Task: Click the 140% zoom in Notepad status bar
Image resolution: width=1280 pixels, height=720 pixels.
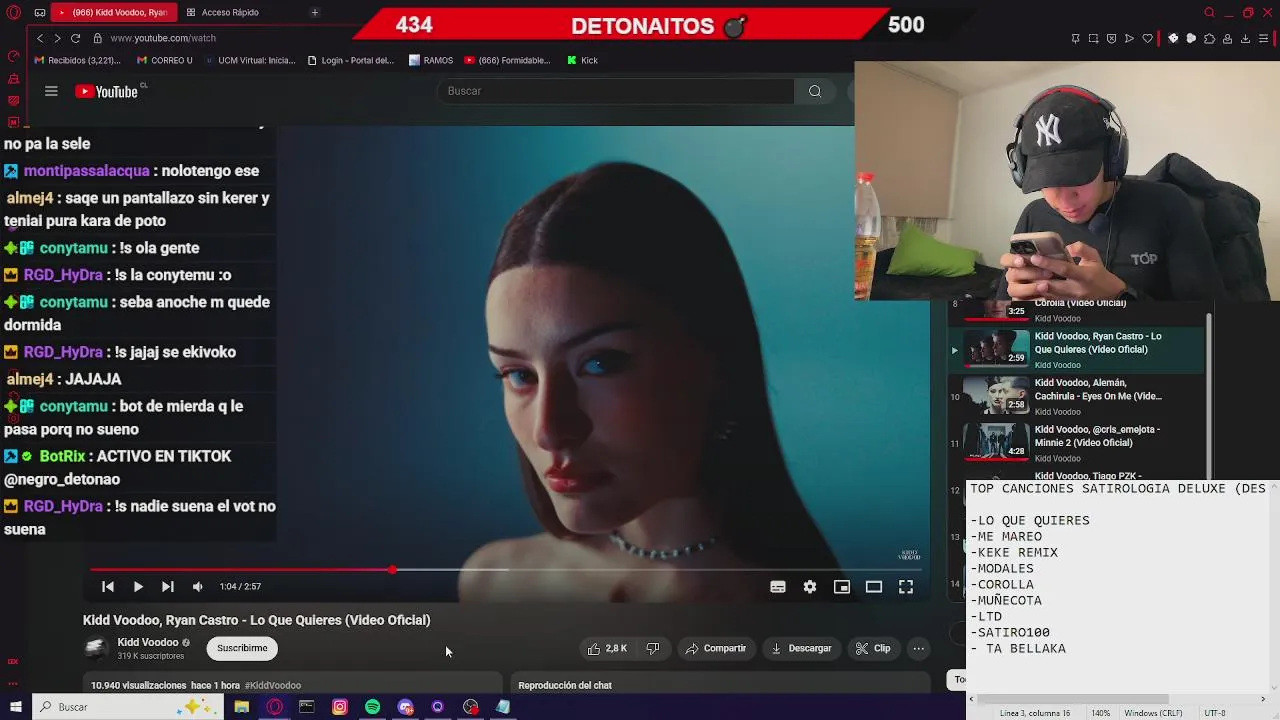Action: pyautogui.click(x=1100, y=713)
